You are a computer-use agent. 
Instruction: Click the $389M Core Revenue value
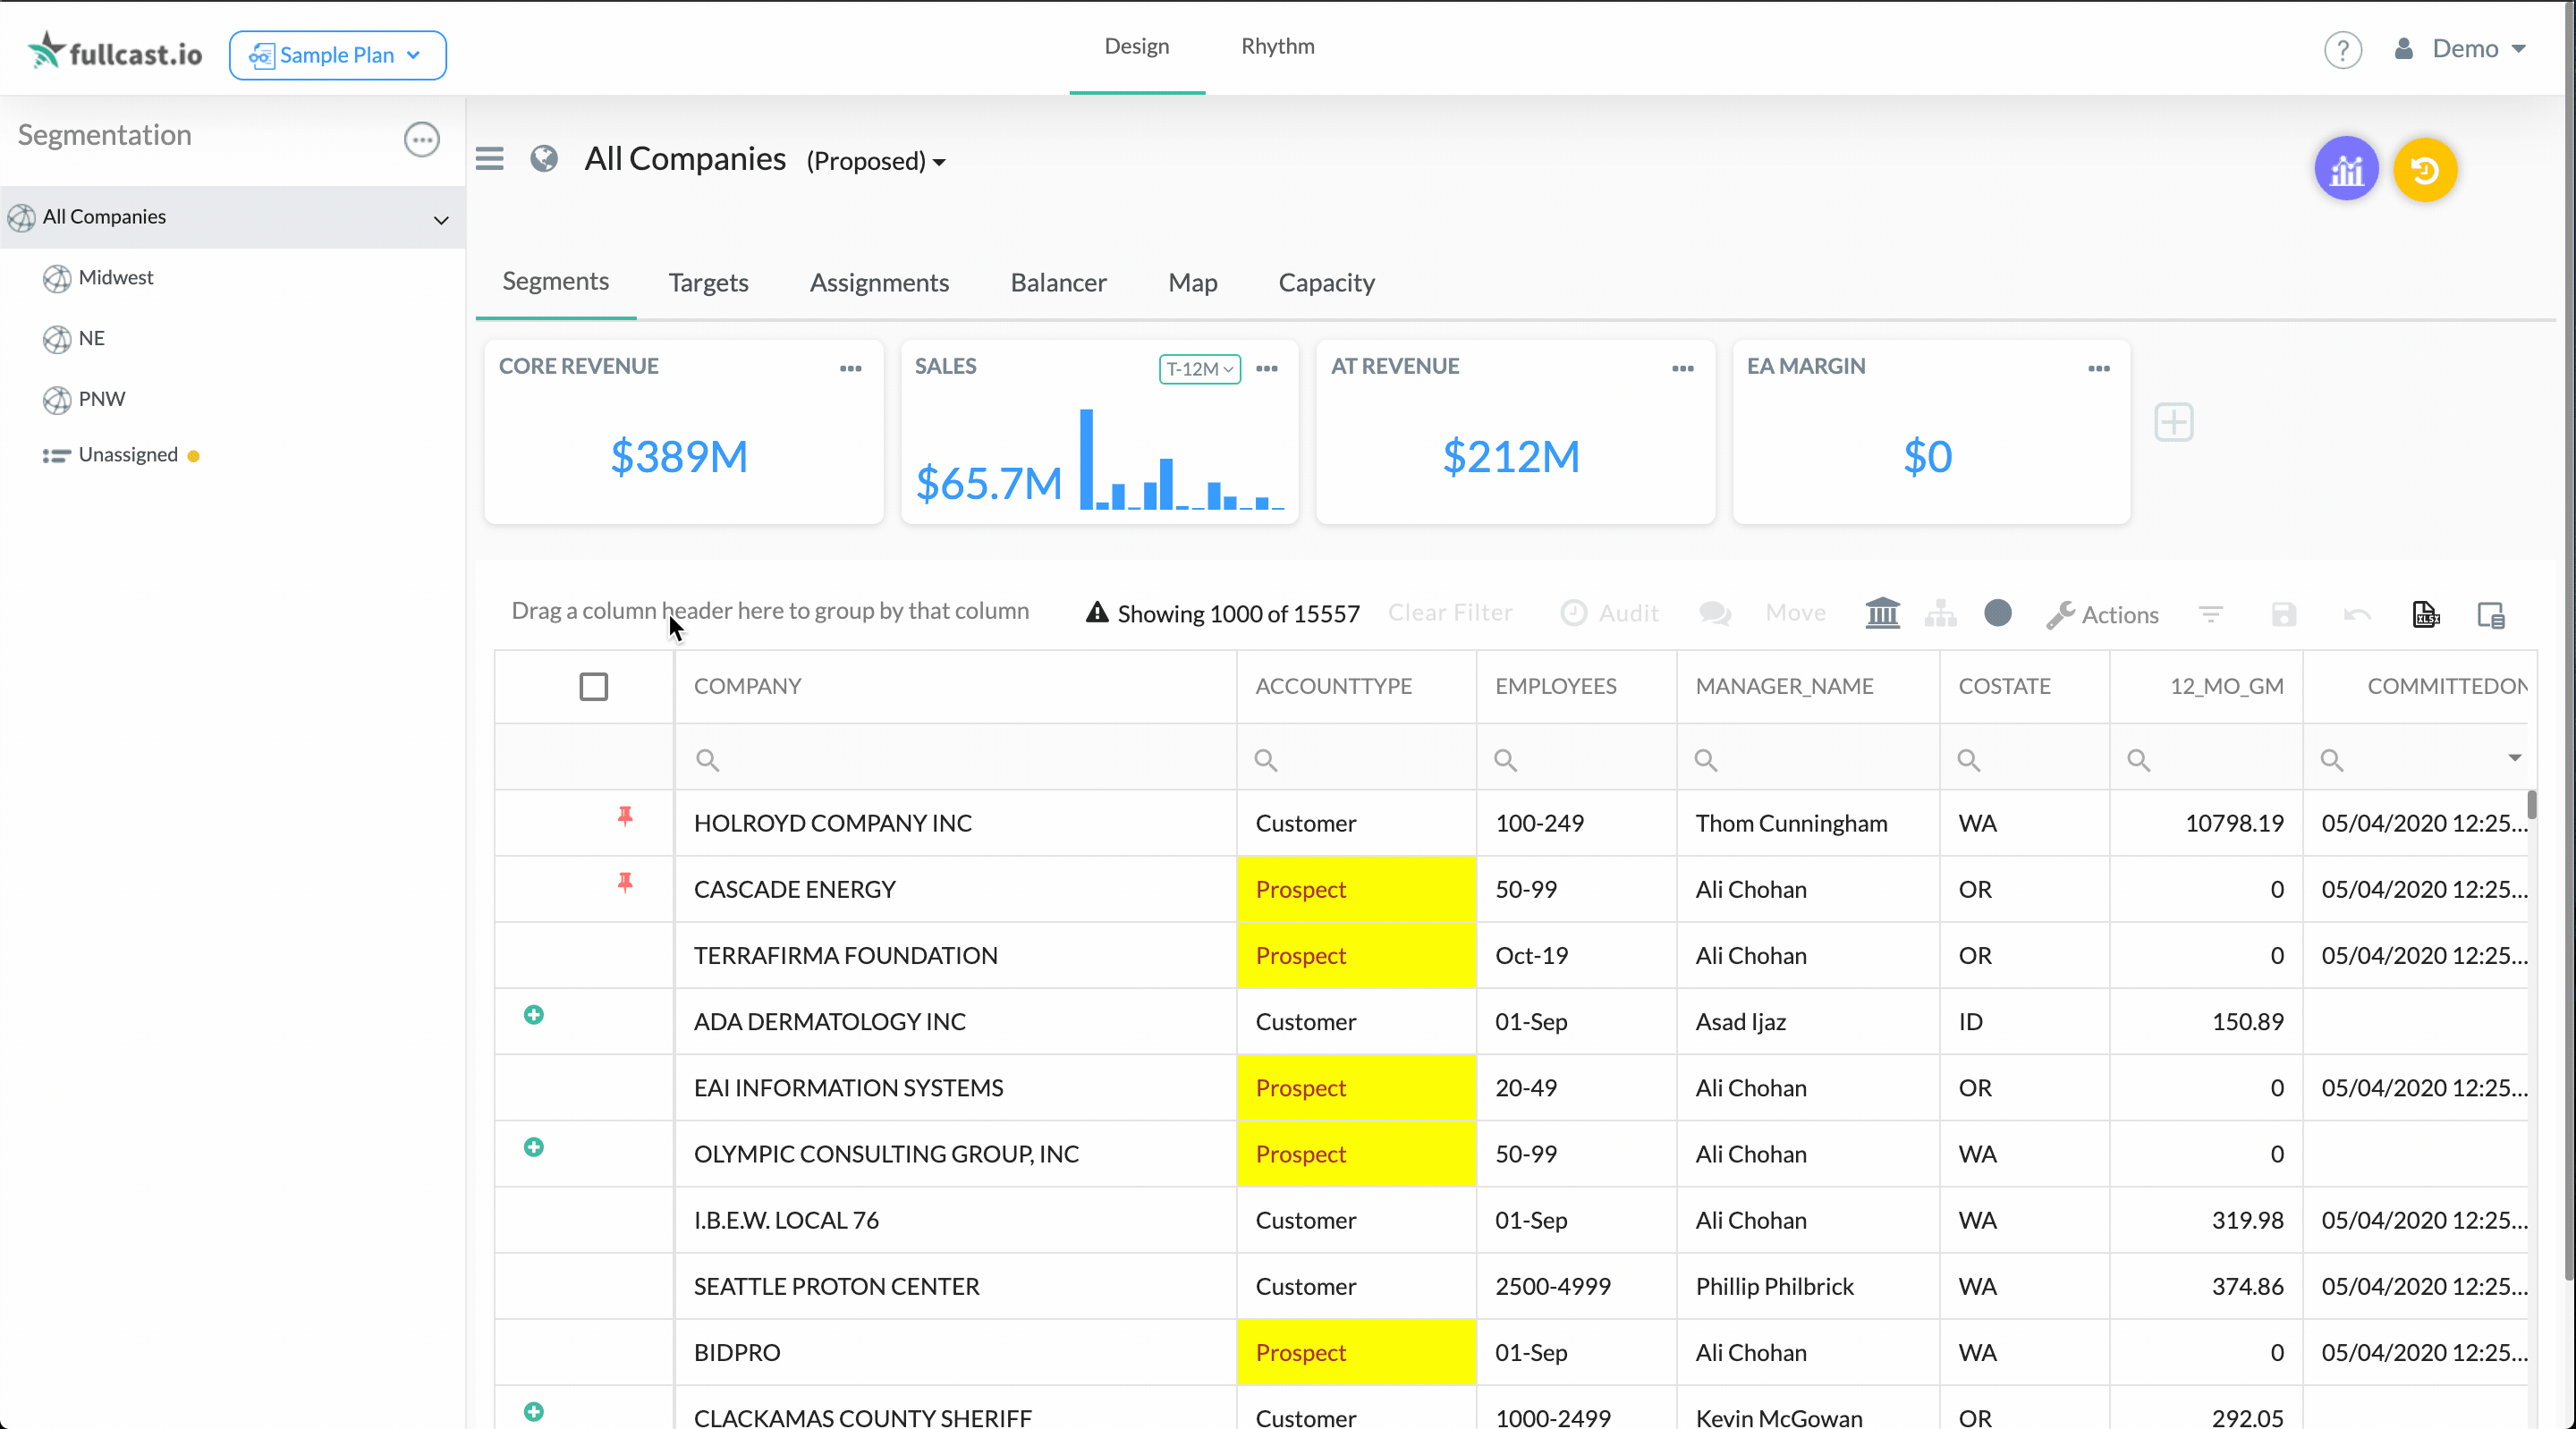click(x=679, y=457)
